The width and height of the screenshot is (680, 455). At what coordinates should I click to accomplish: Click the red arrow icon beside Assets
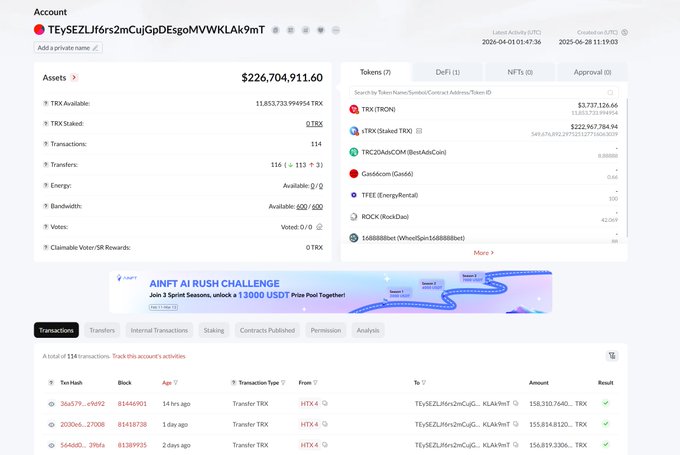tap(74, 77)
